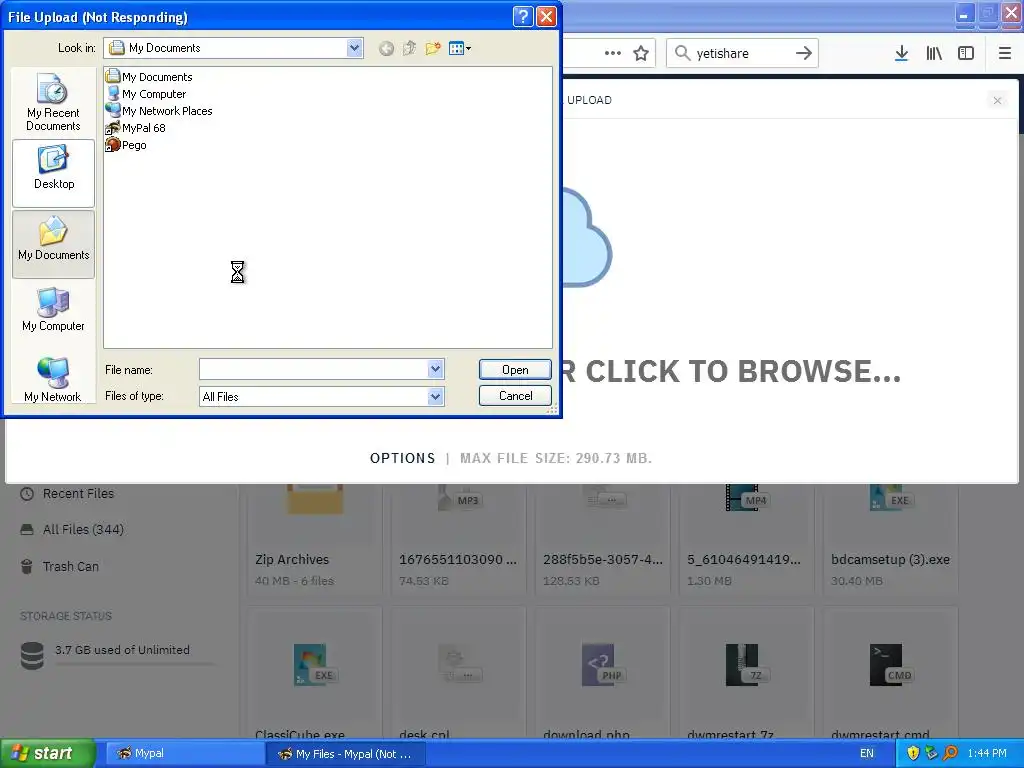Select My Computer item in file list
The width and height of the screenshot is (1024, 768).
pyautogui.click(x=146, y=94)
